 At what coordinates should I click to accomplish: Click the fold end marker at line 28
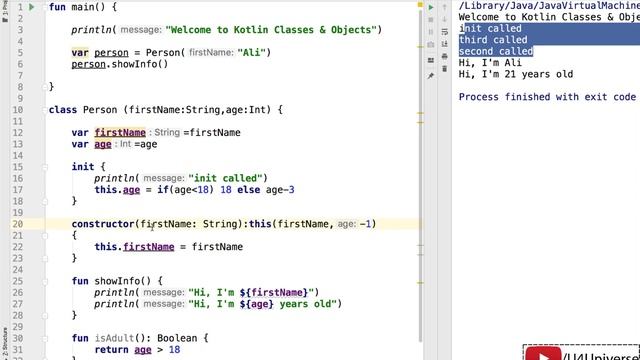click(x=44, y=316)
